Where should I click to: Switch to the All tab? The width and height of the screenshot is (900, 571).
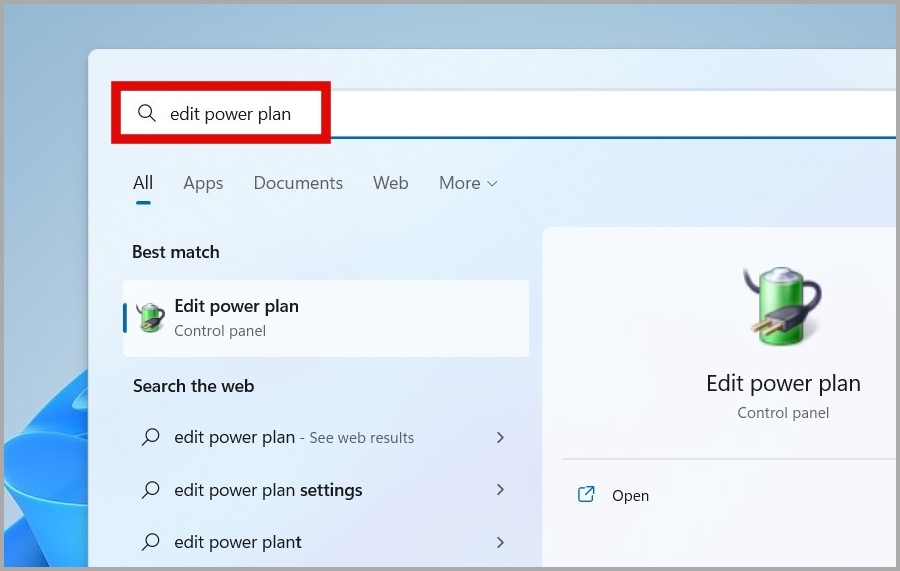[143, 183]
